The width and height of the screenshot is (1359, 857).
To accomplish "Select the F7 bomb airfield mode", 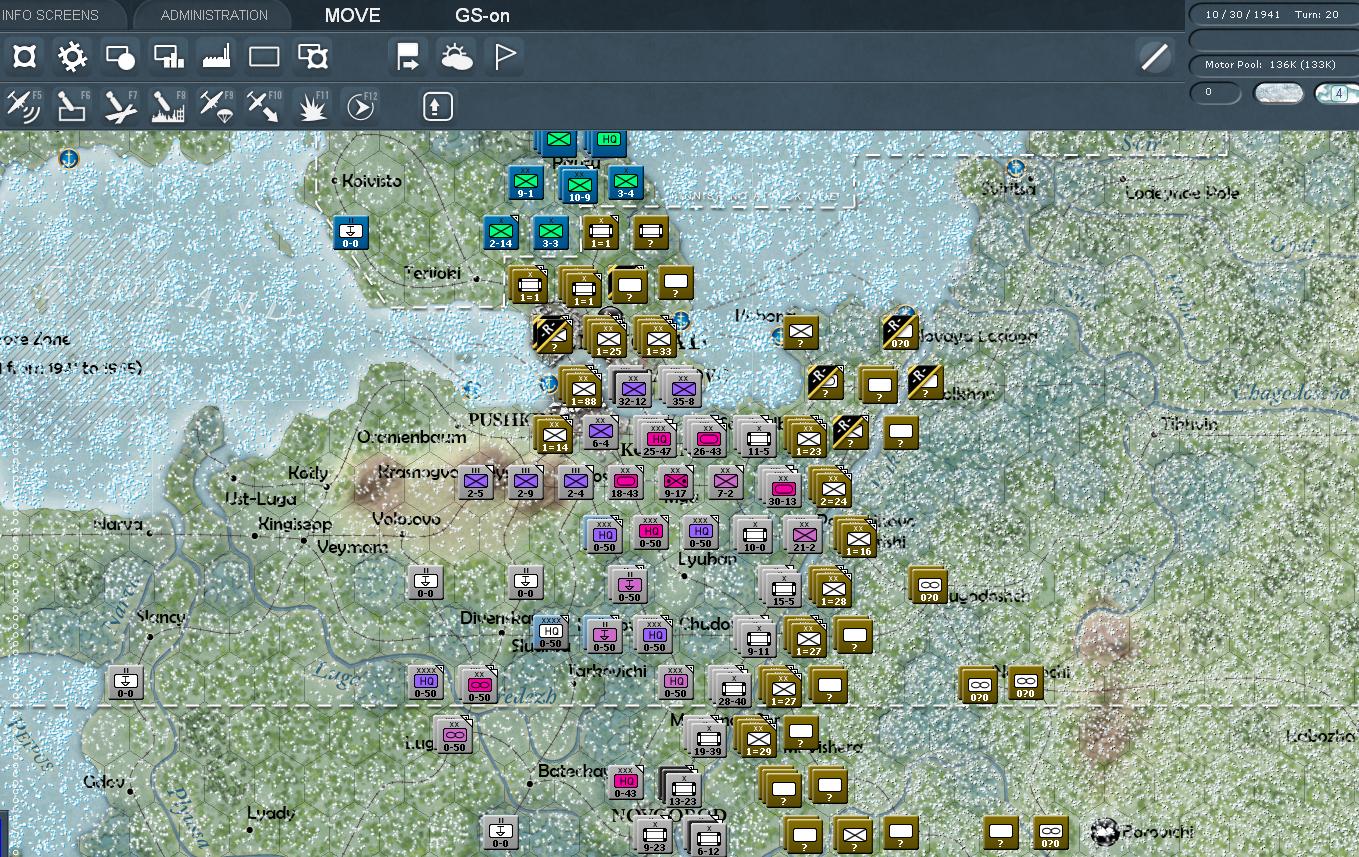I will pos(120,105).
